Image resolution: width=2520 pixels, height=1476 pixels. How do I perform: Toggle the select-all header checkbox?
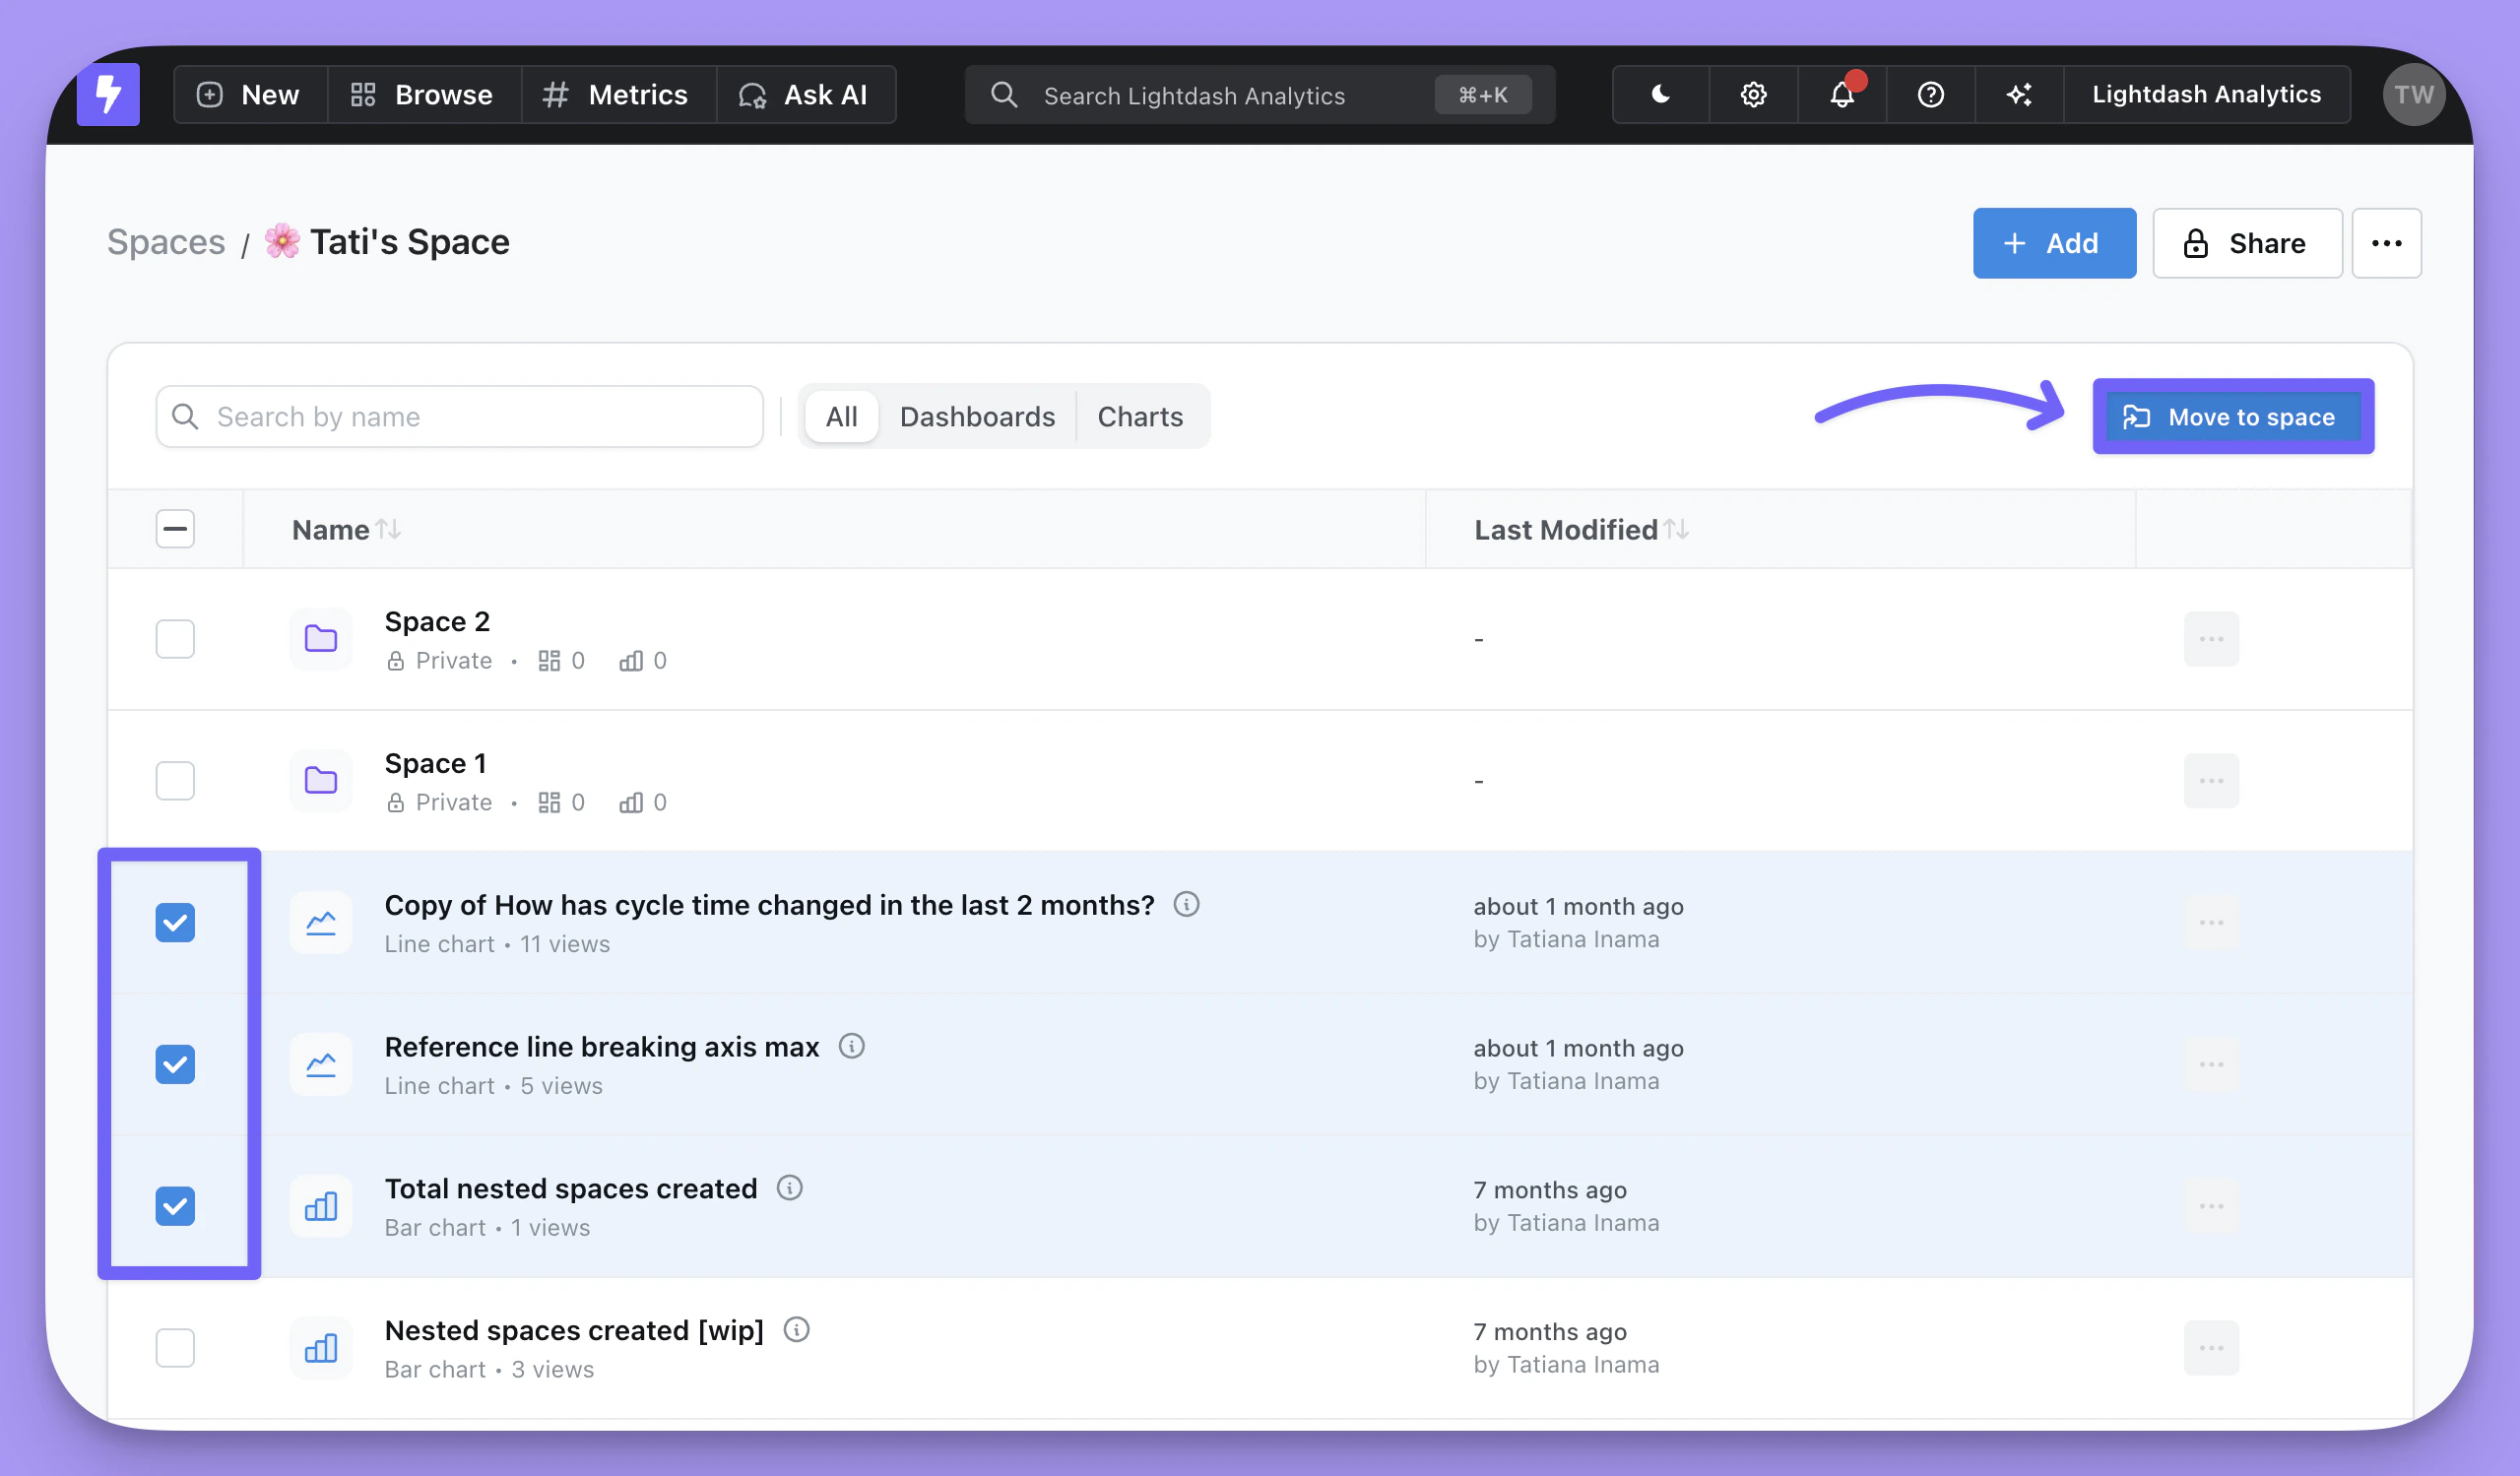click(x=175, y=529)
